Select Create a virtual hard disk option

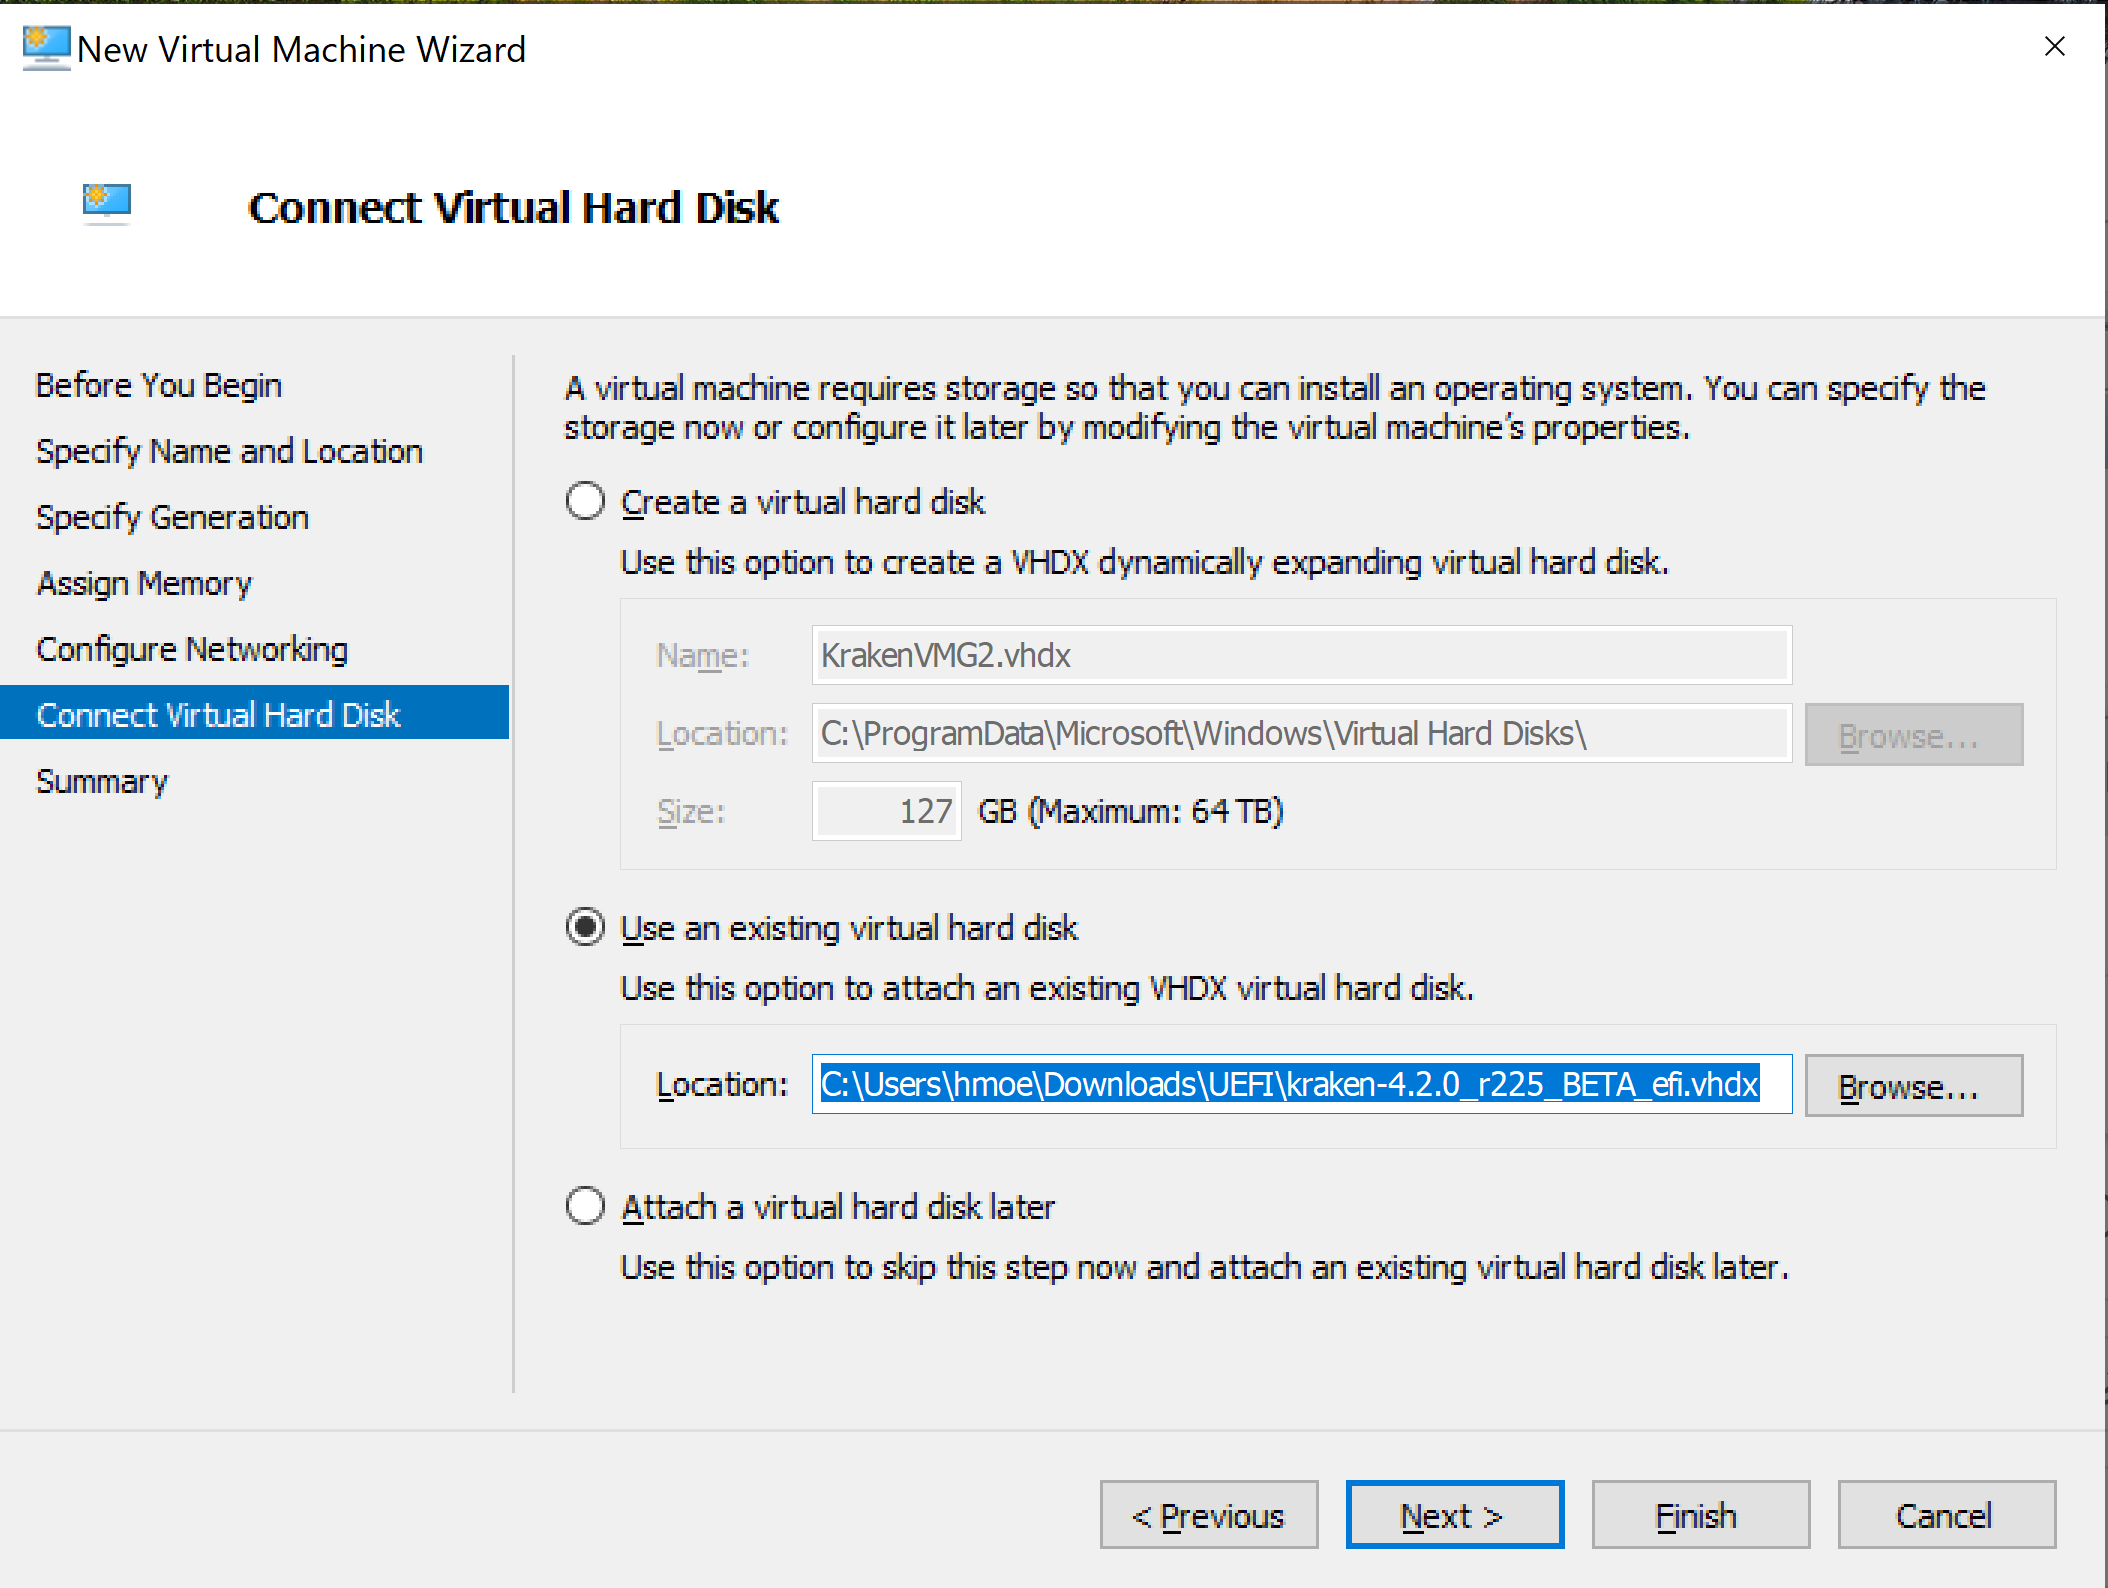[585, 501]
